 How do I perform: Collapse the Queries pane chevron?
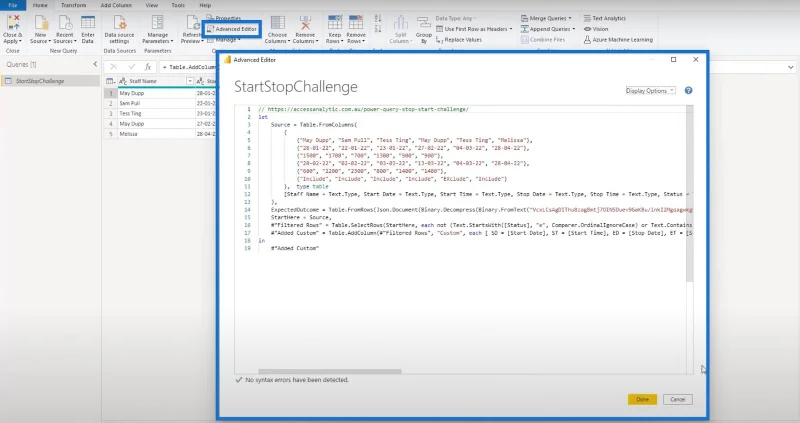(95, 64)
